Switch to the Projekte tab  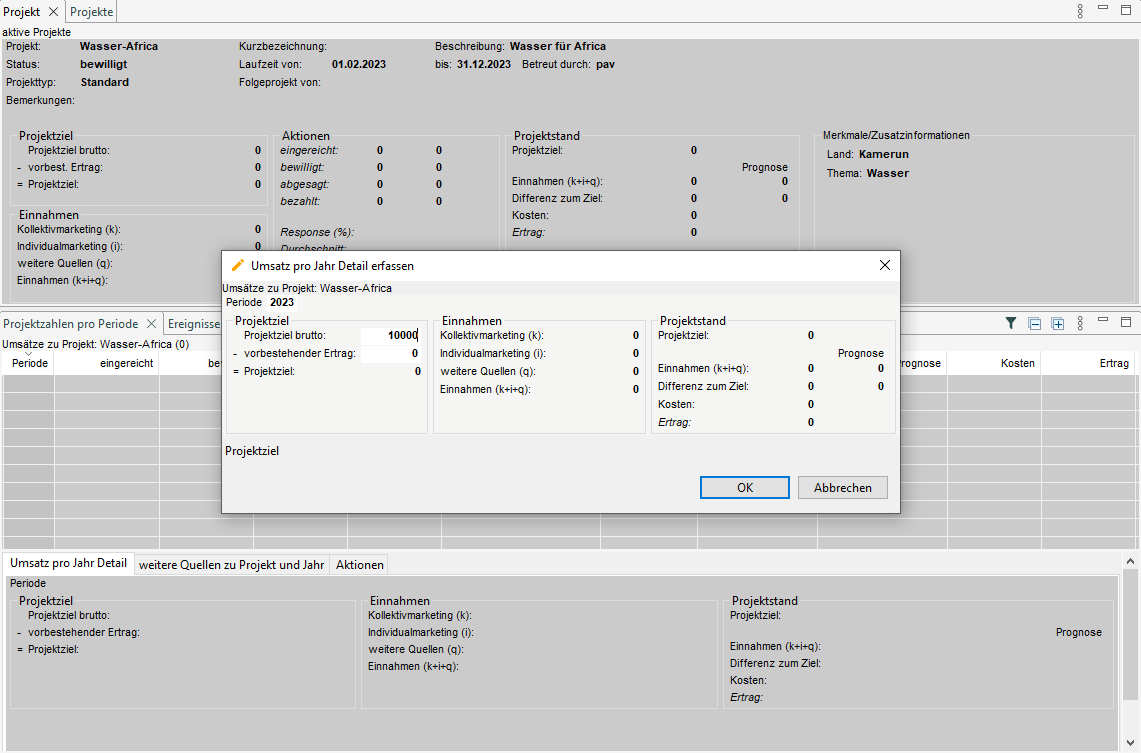click(92, 12)
